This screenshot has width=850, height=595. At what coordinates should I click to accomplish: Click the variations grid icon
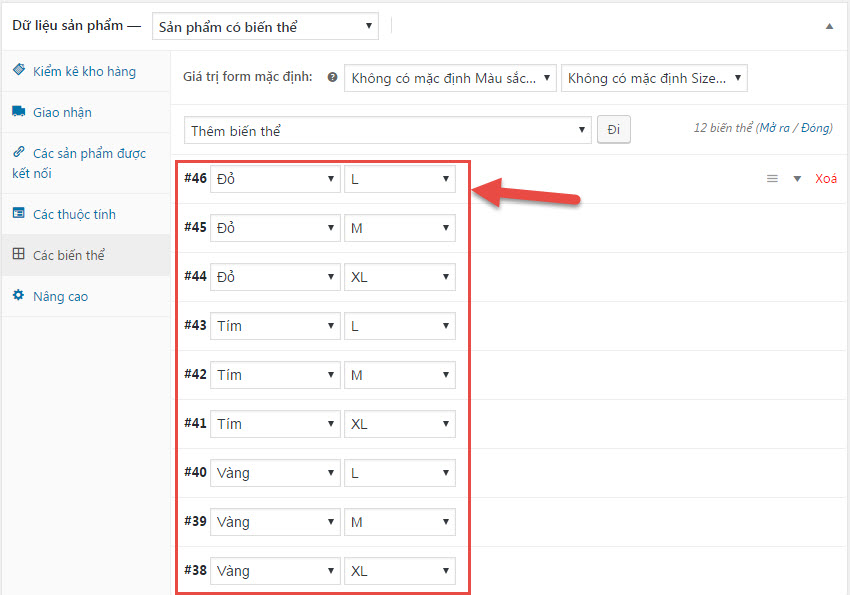coord(18,254)
